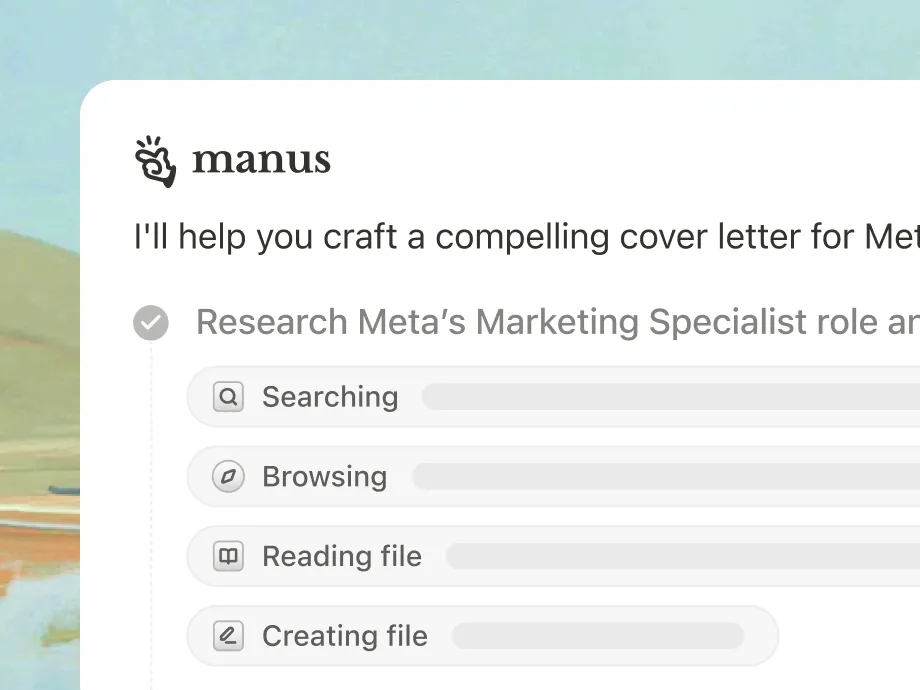
Task: Click the Reading file gray detail bar
Action: pos(682,556)
